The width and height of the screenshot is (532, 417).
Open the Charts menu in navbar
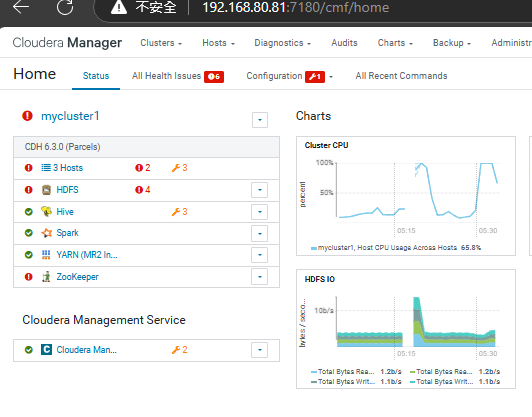[395, 43]
